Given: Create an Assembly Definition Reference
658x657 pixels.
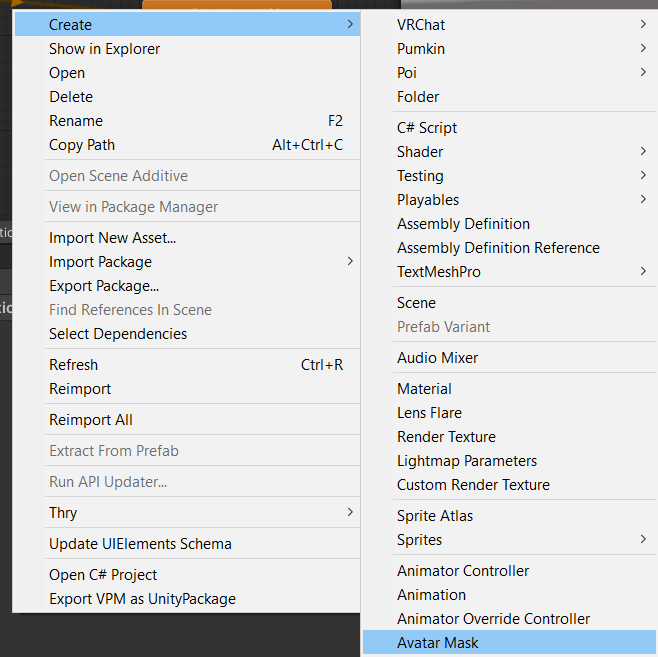Looking at the screenshot, I should point(509,248).
